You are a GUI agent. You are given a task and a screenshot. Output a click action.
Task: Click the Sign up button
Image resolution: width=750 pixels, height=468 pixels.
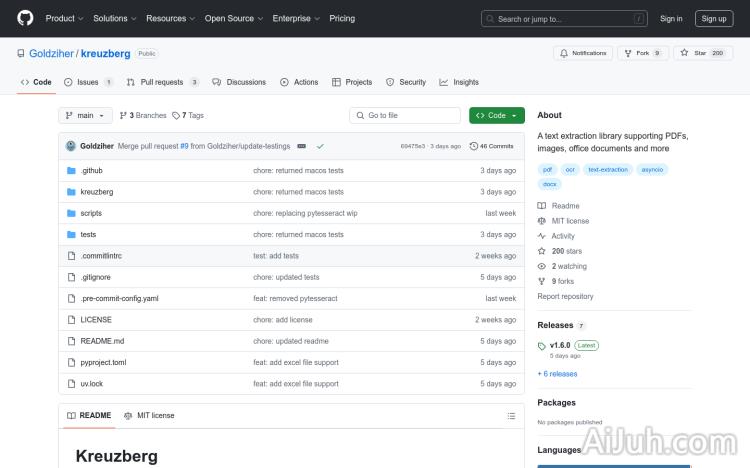[x=714, y=18]
